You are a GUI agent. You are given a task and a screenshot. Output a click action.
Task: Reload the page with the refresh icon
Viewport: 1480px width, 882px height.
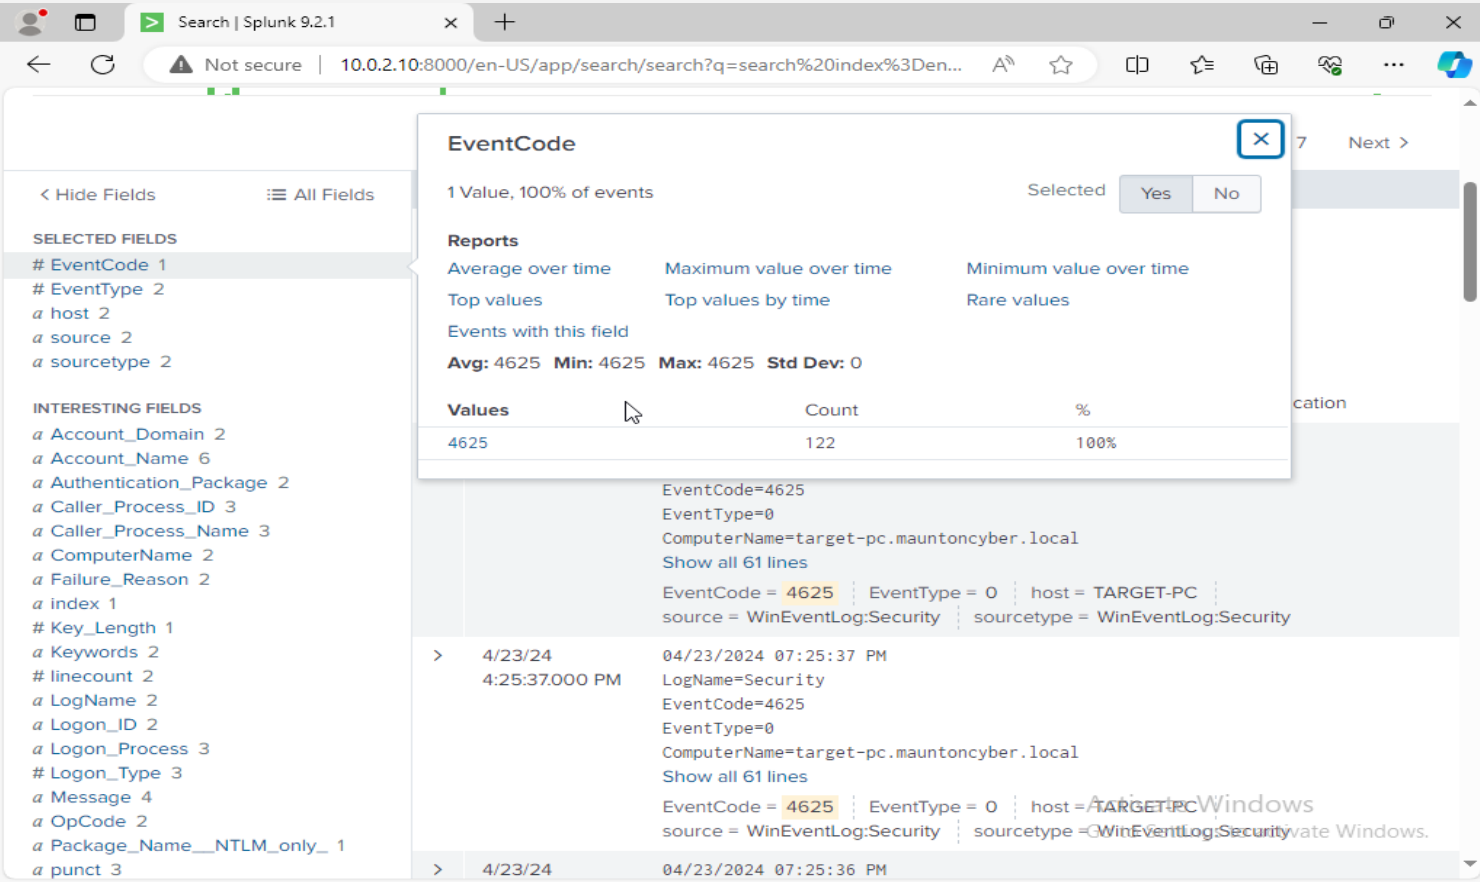103,65
